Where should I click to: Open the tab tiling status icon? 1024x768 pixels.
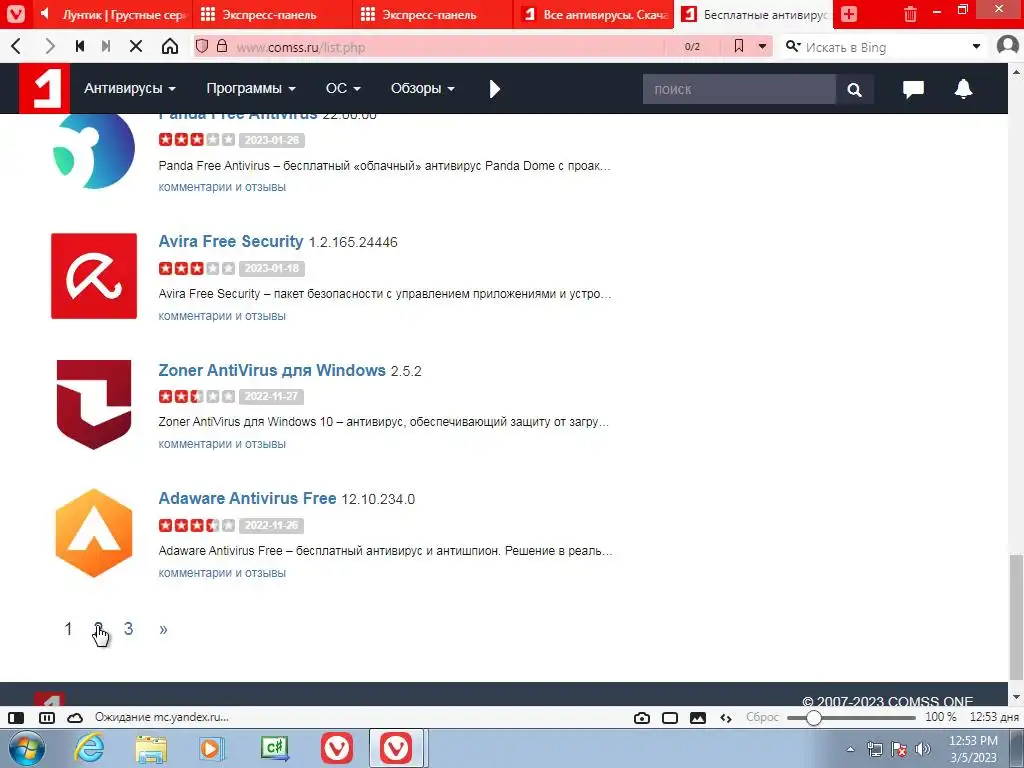(x=47, y=718)
